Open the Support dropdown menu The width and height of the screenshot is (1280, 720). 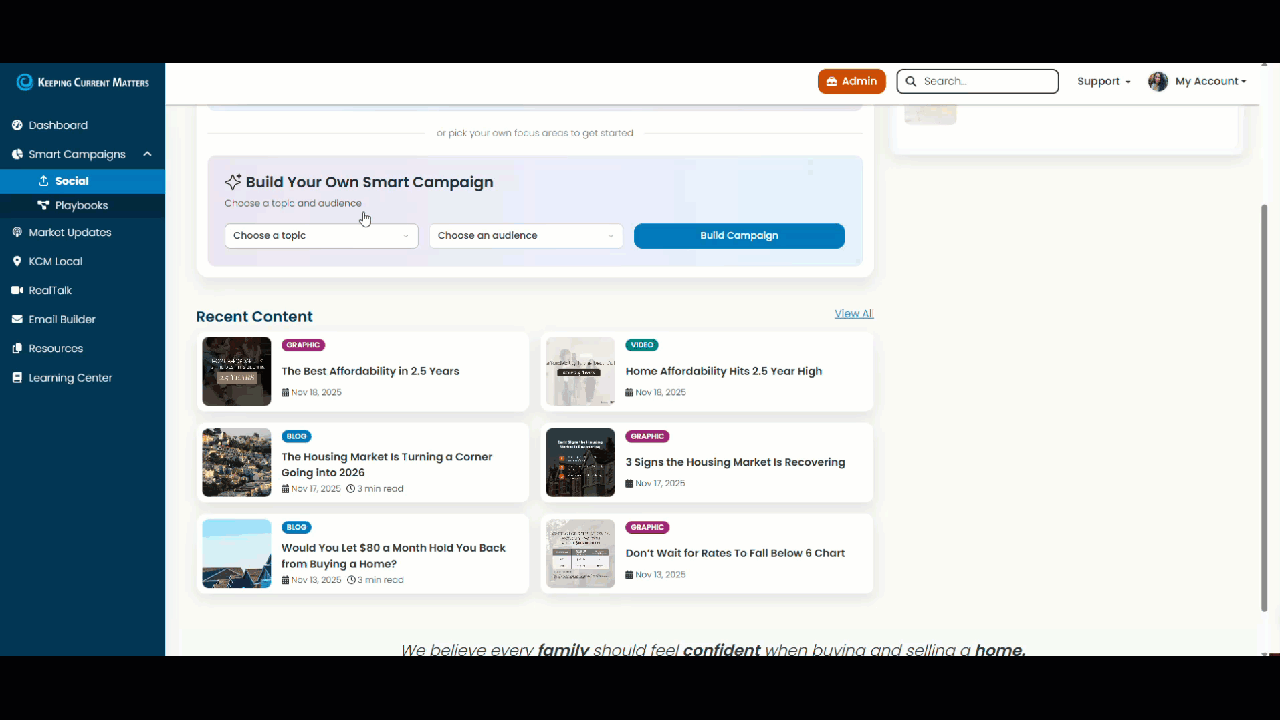(x=1103, y=81)
